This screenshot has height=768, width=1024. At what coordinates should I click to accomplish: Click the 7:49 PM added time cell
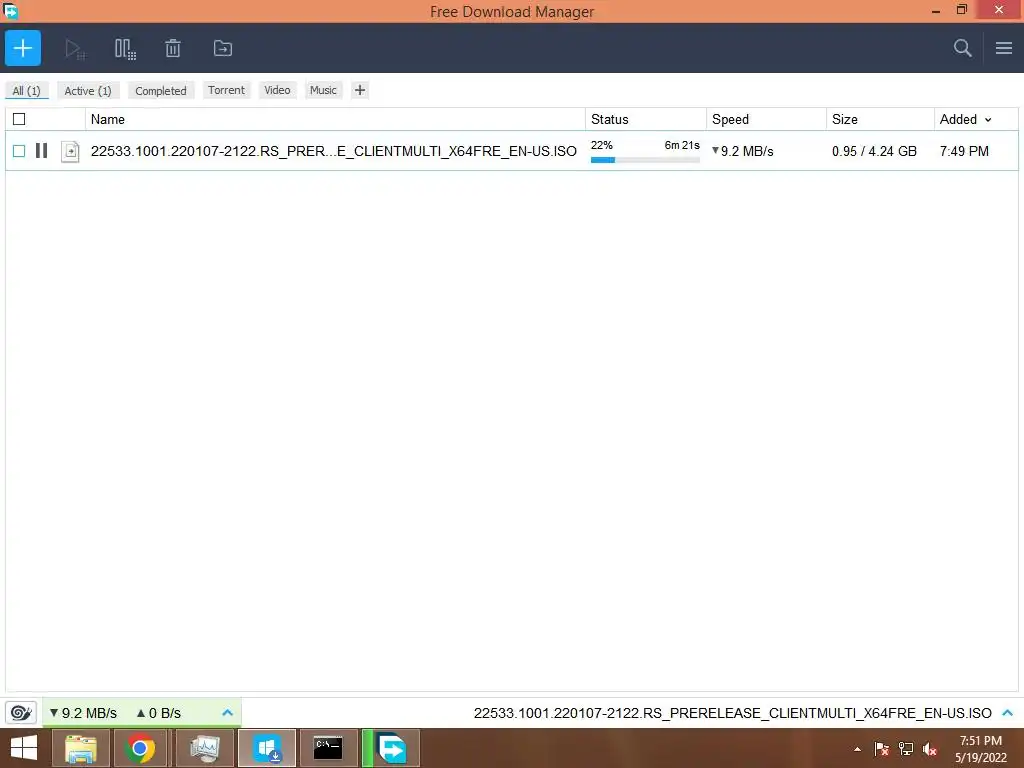964,151
